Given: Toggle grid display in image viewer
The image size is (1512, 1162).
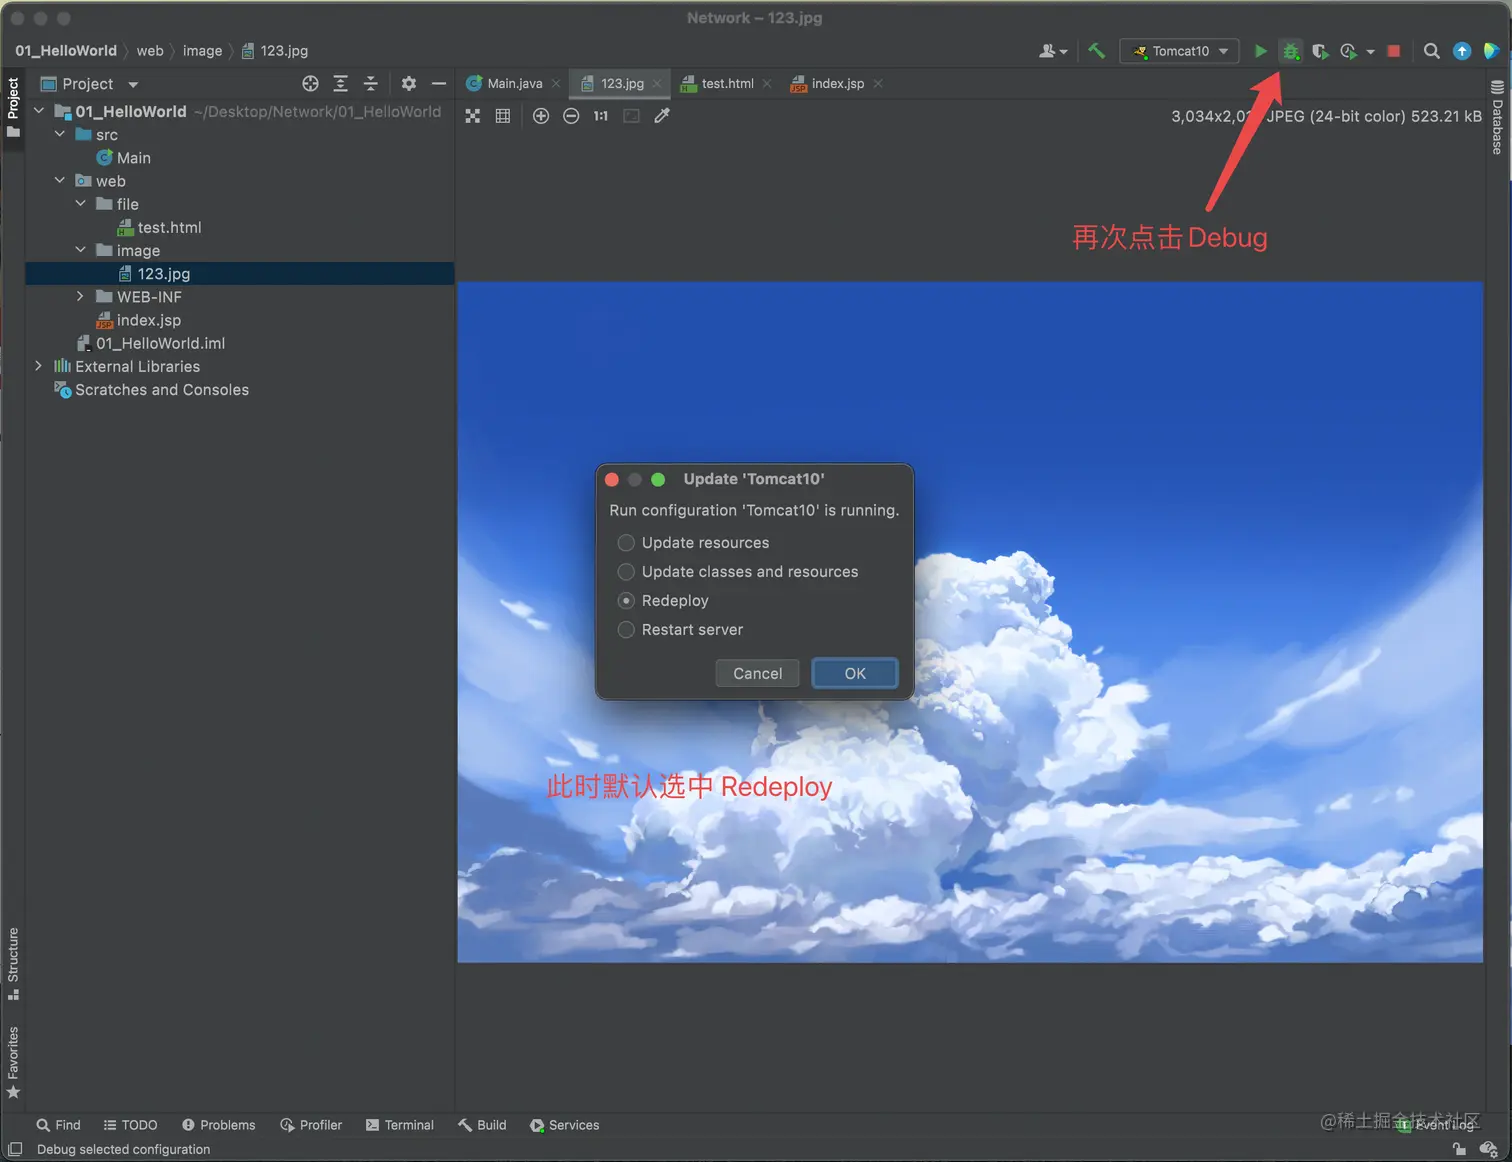Looking at the screenshot, I should (503, 116).
